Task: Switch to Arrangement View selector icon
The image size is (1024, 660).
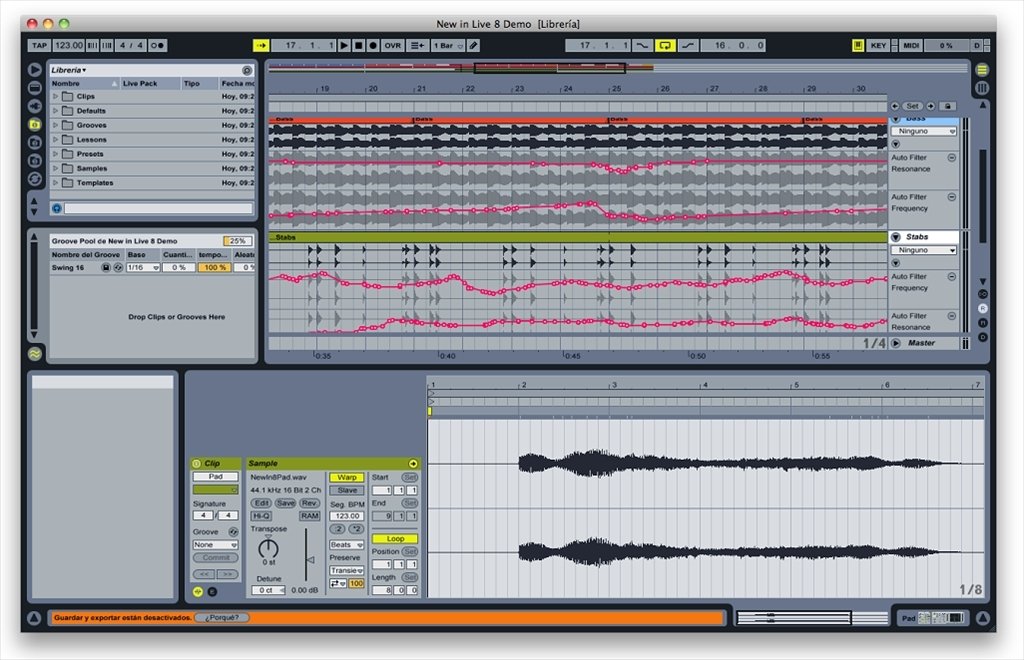Action: pos(982,70)
